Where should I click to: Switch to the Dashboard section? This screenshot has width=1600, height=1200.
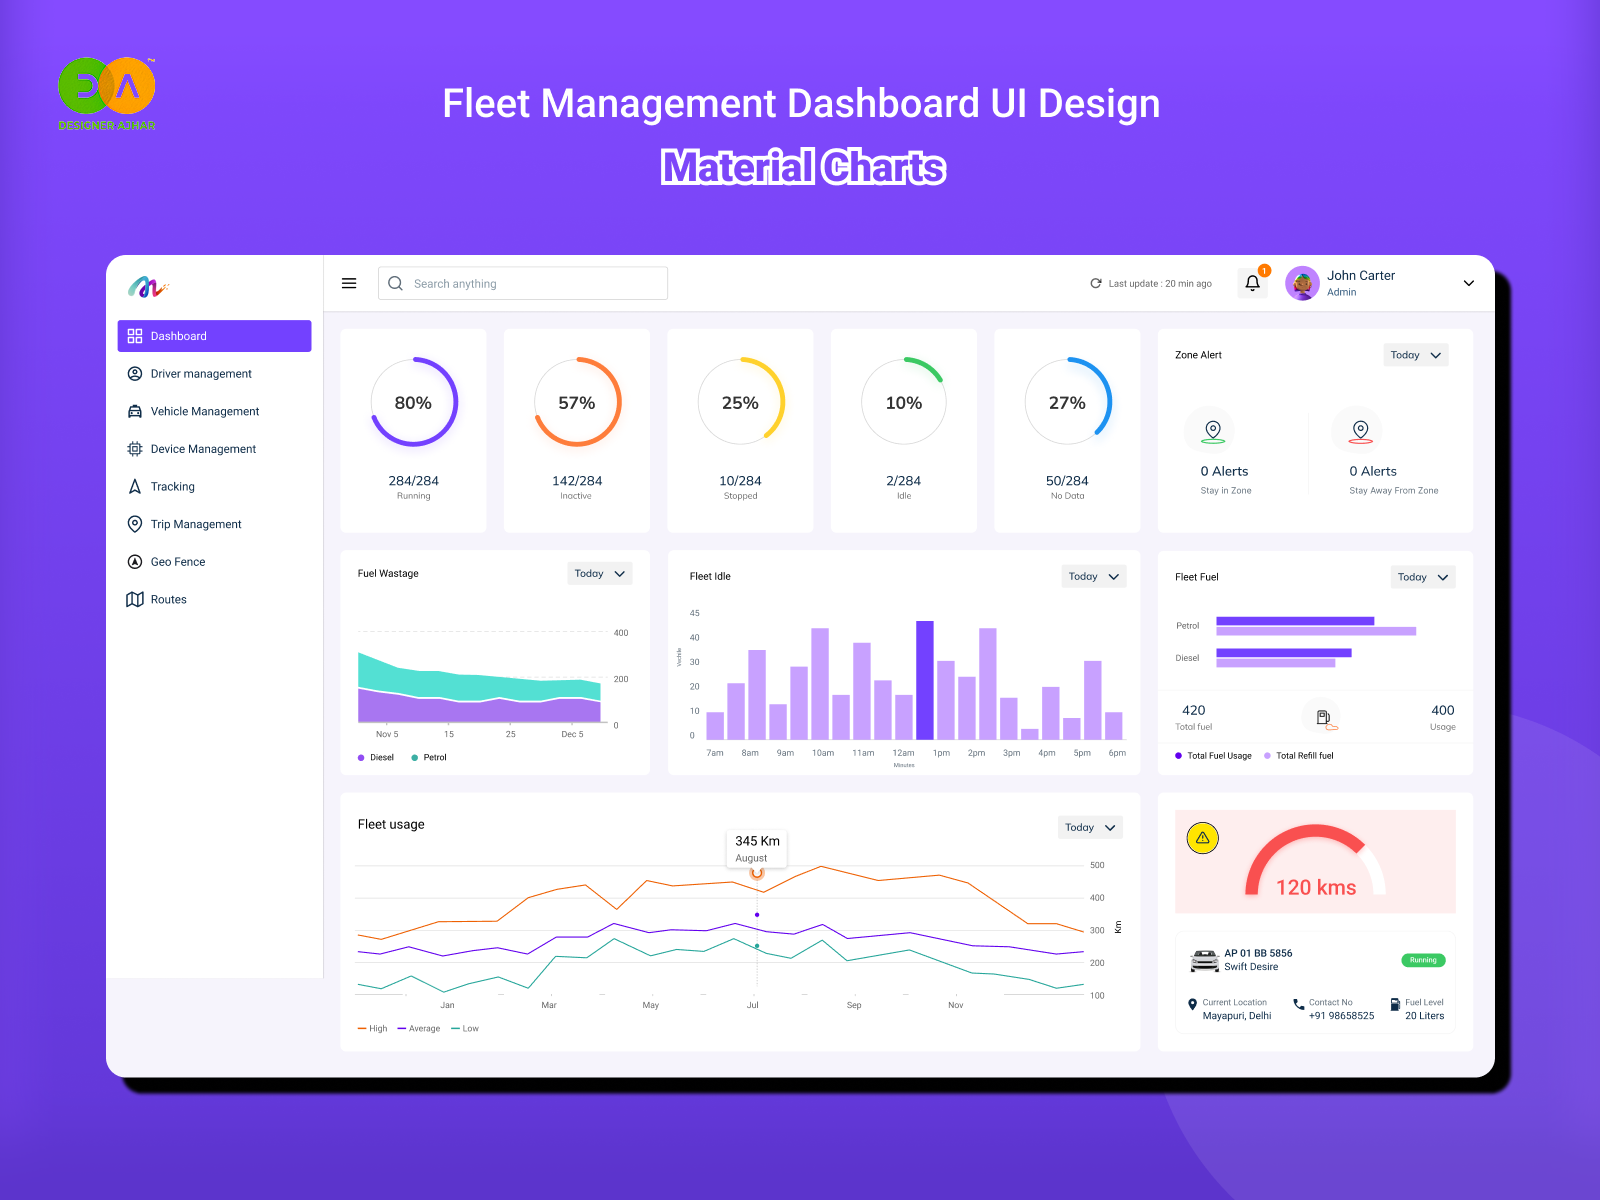click(180, 336)
